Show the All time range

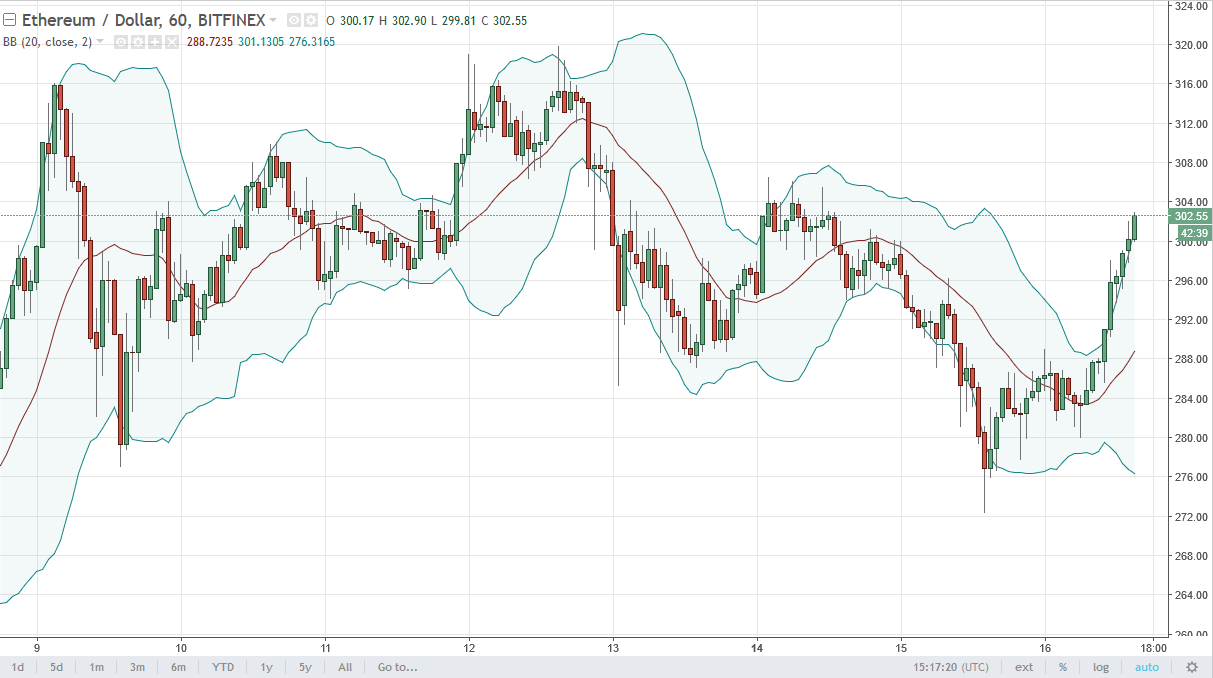(x=345, y=667)
